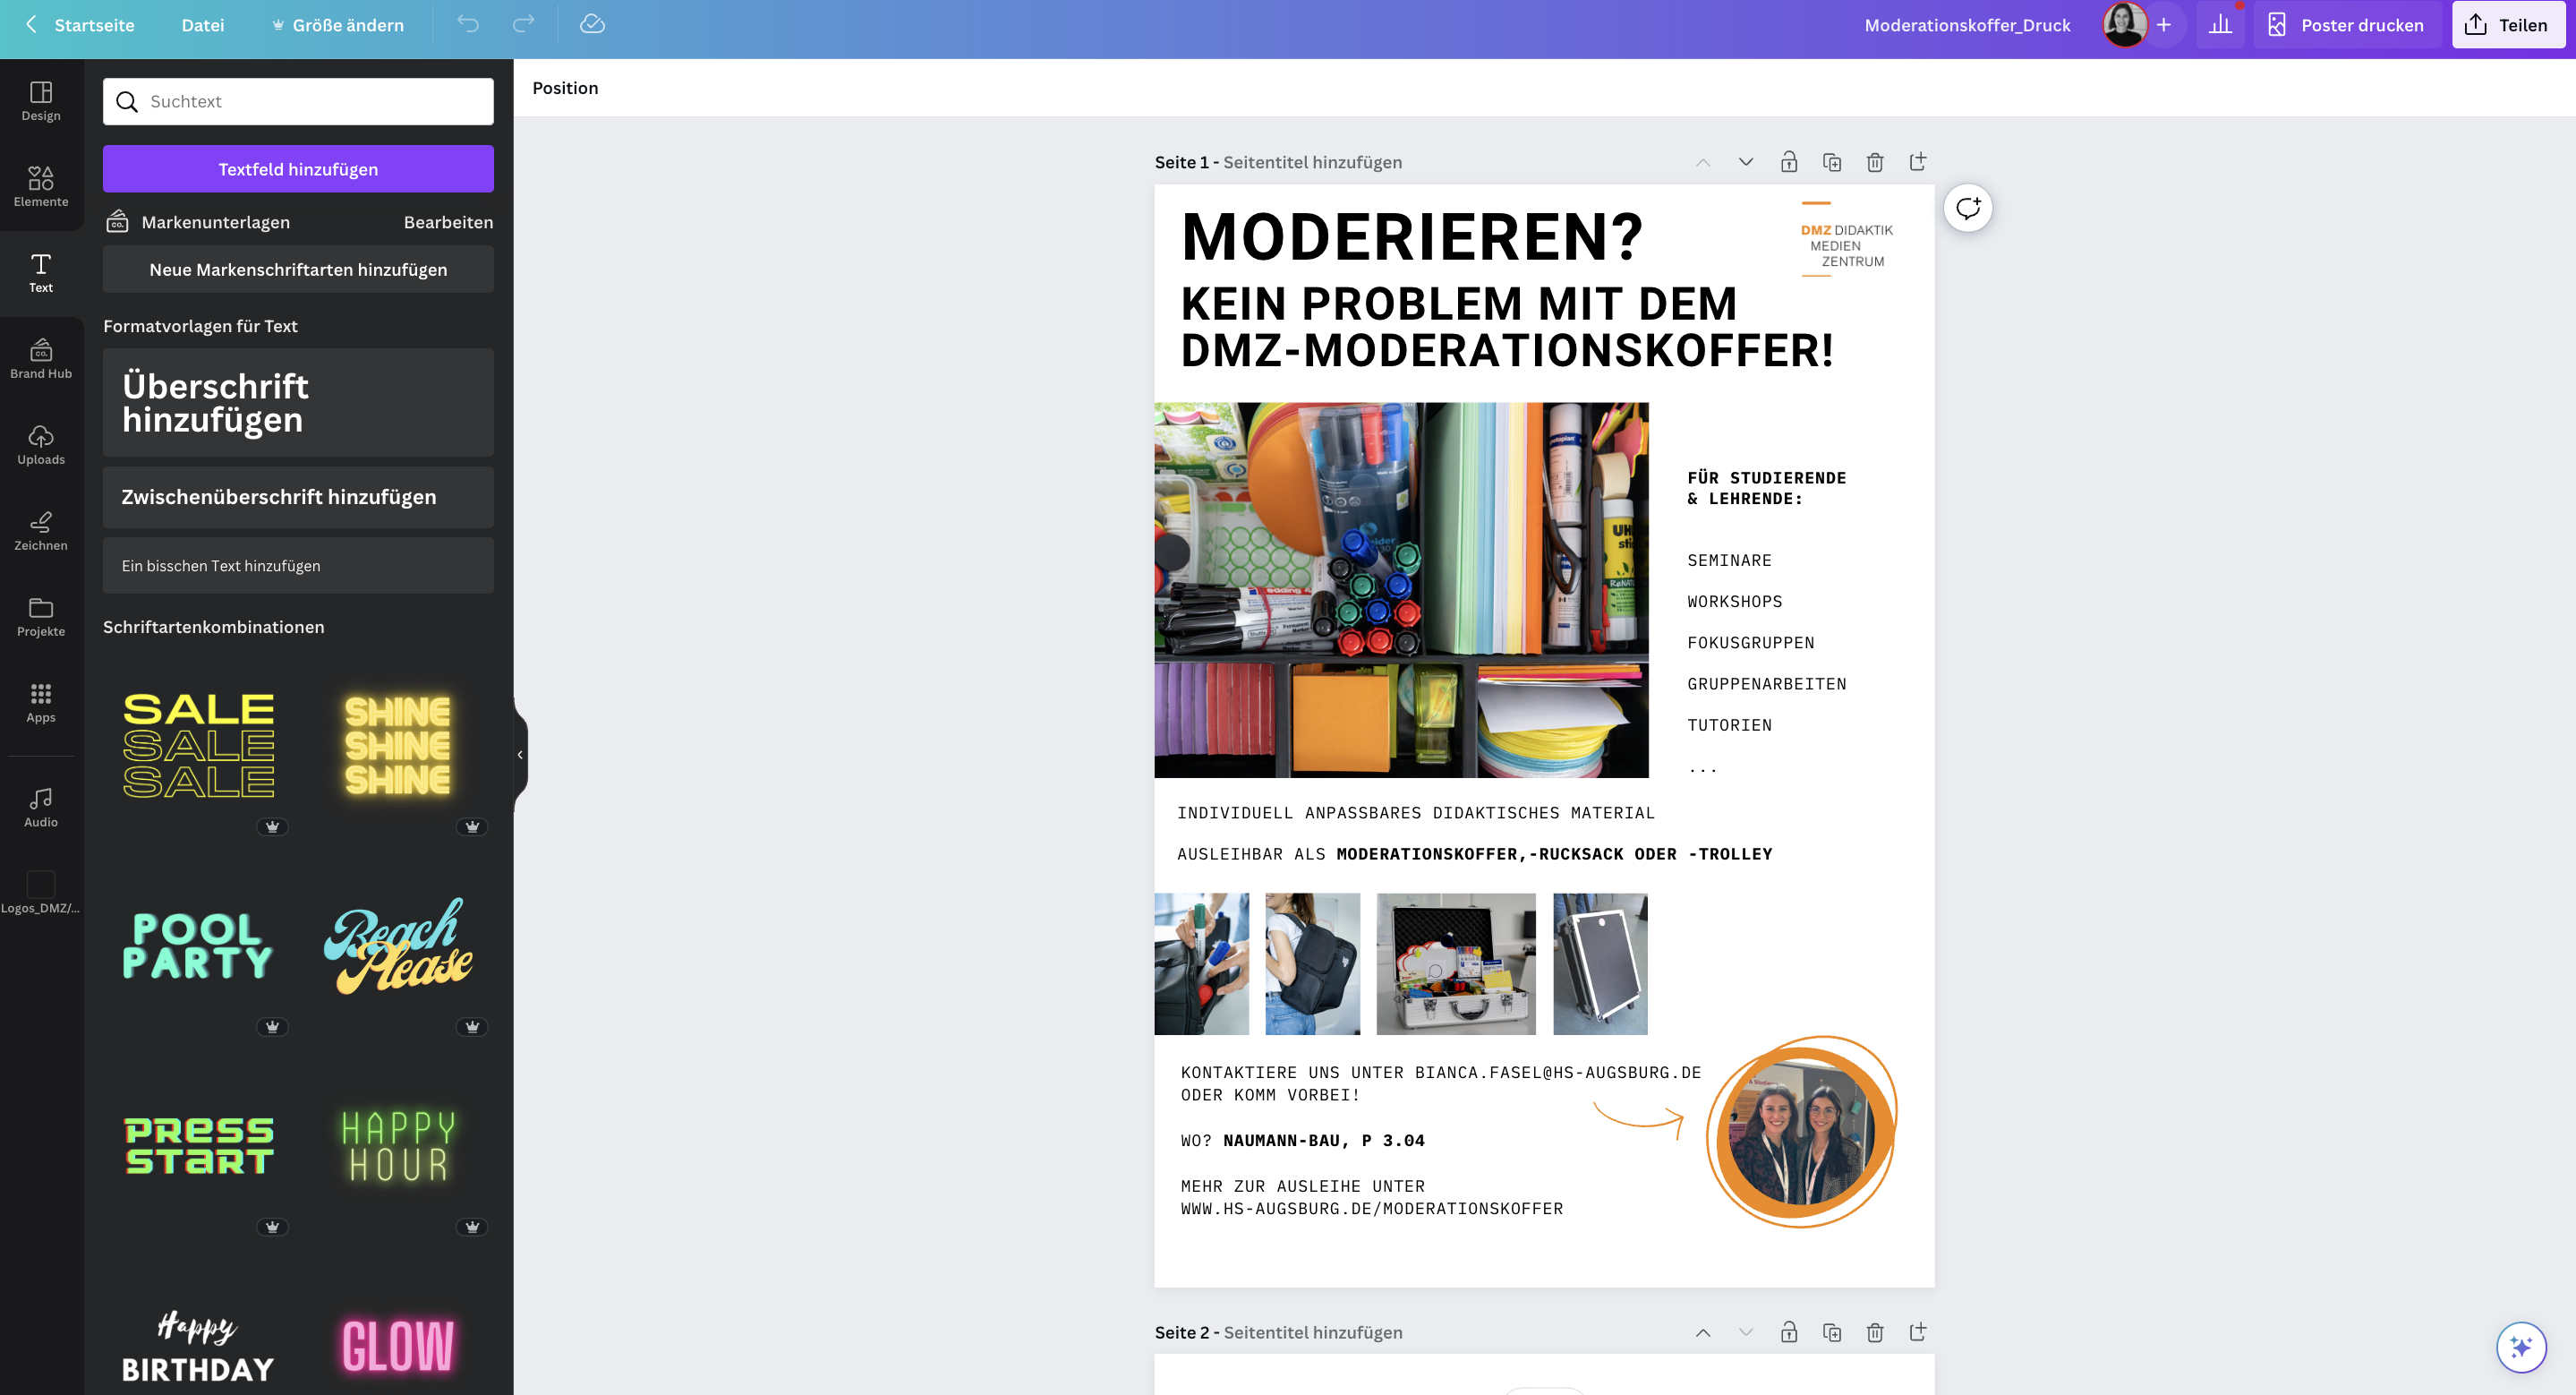Image resolution: width=2576 pixels, height=1395 pixels.
Task: Move Seite 2 up with chevron
Action: [x=1702, y=1332]
